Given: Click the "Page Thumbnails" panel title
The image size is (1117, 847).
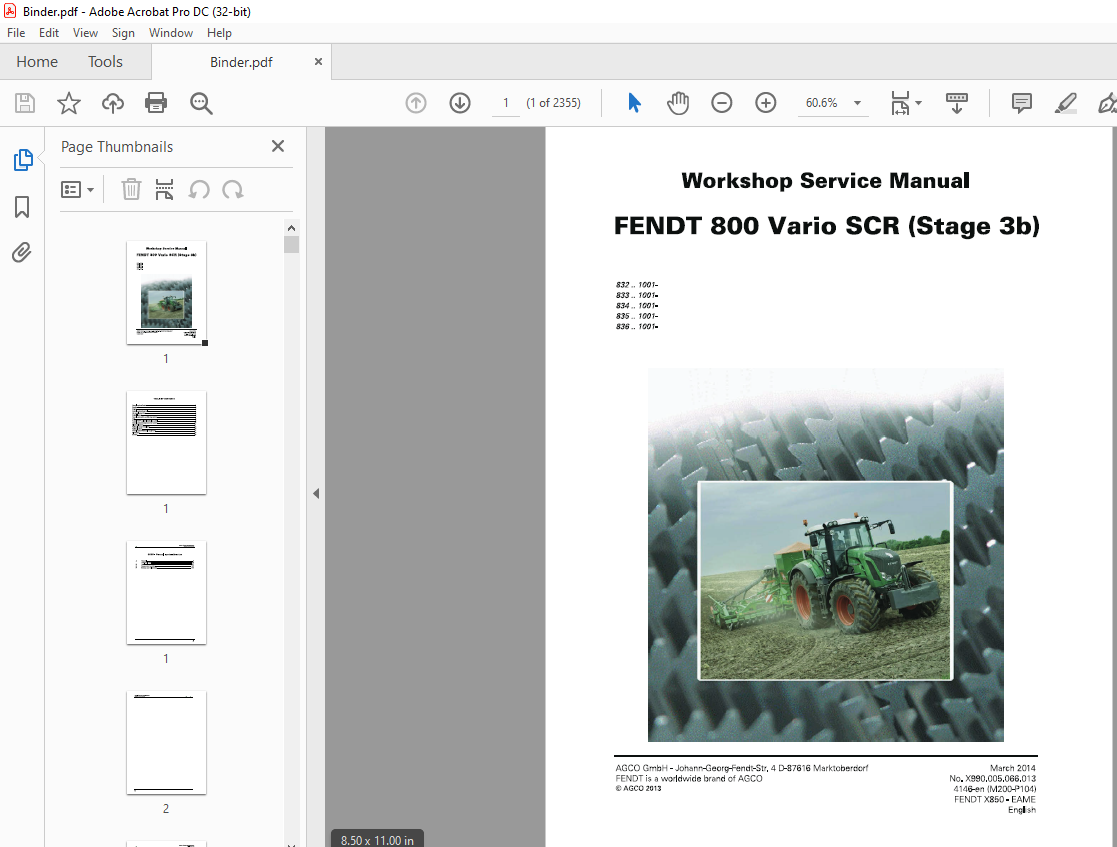Looking at the screenshot, I should point(117,147).
